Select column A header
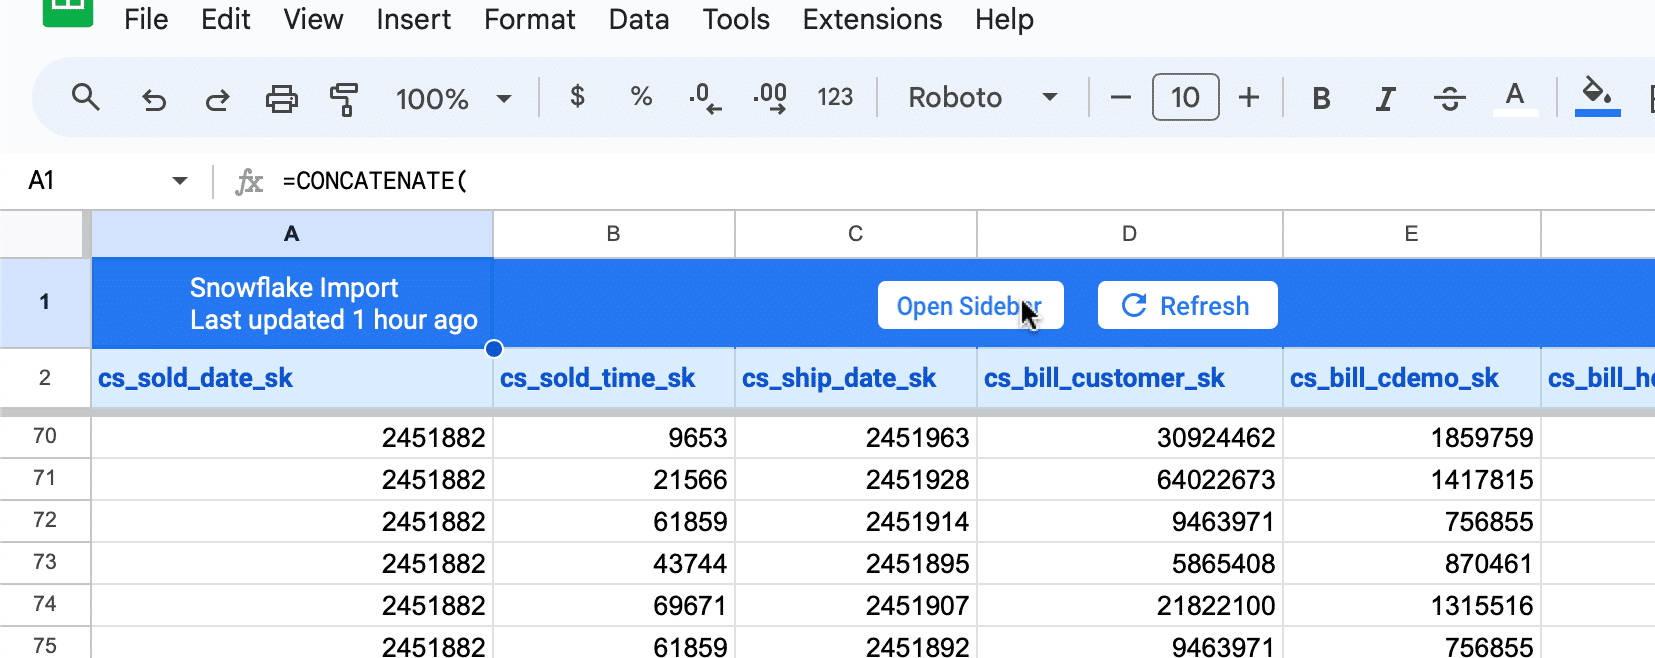Image resolution: width=1655 pixels, height=658 pixels. (292, 234)
